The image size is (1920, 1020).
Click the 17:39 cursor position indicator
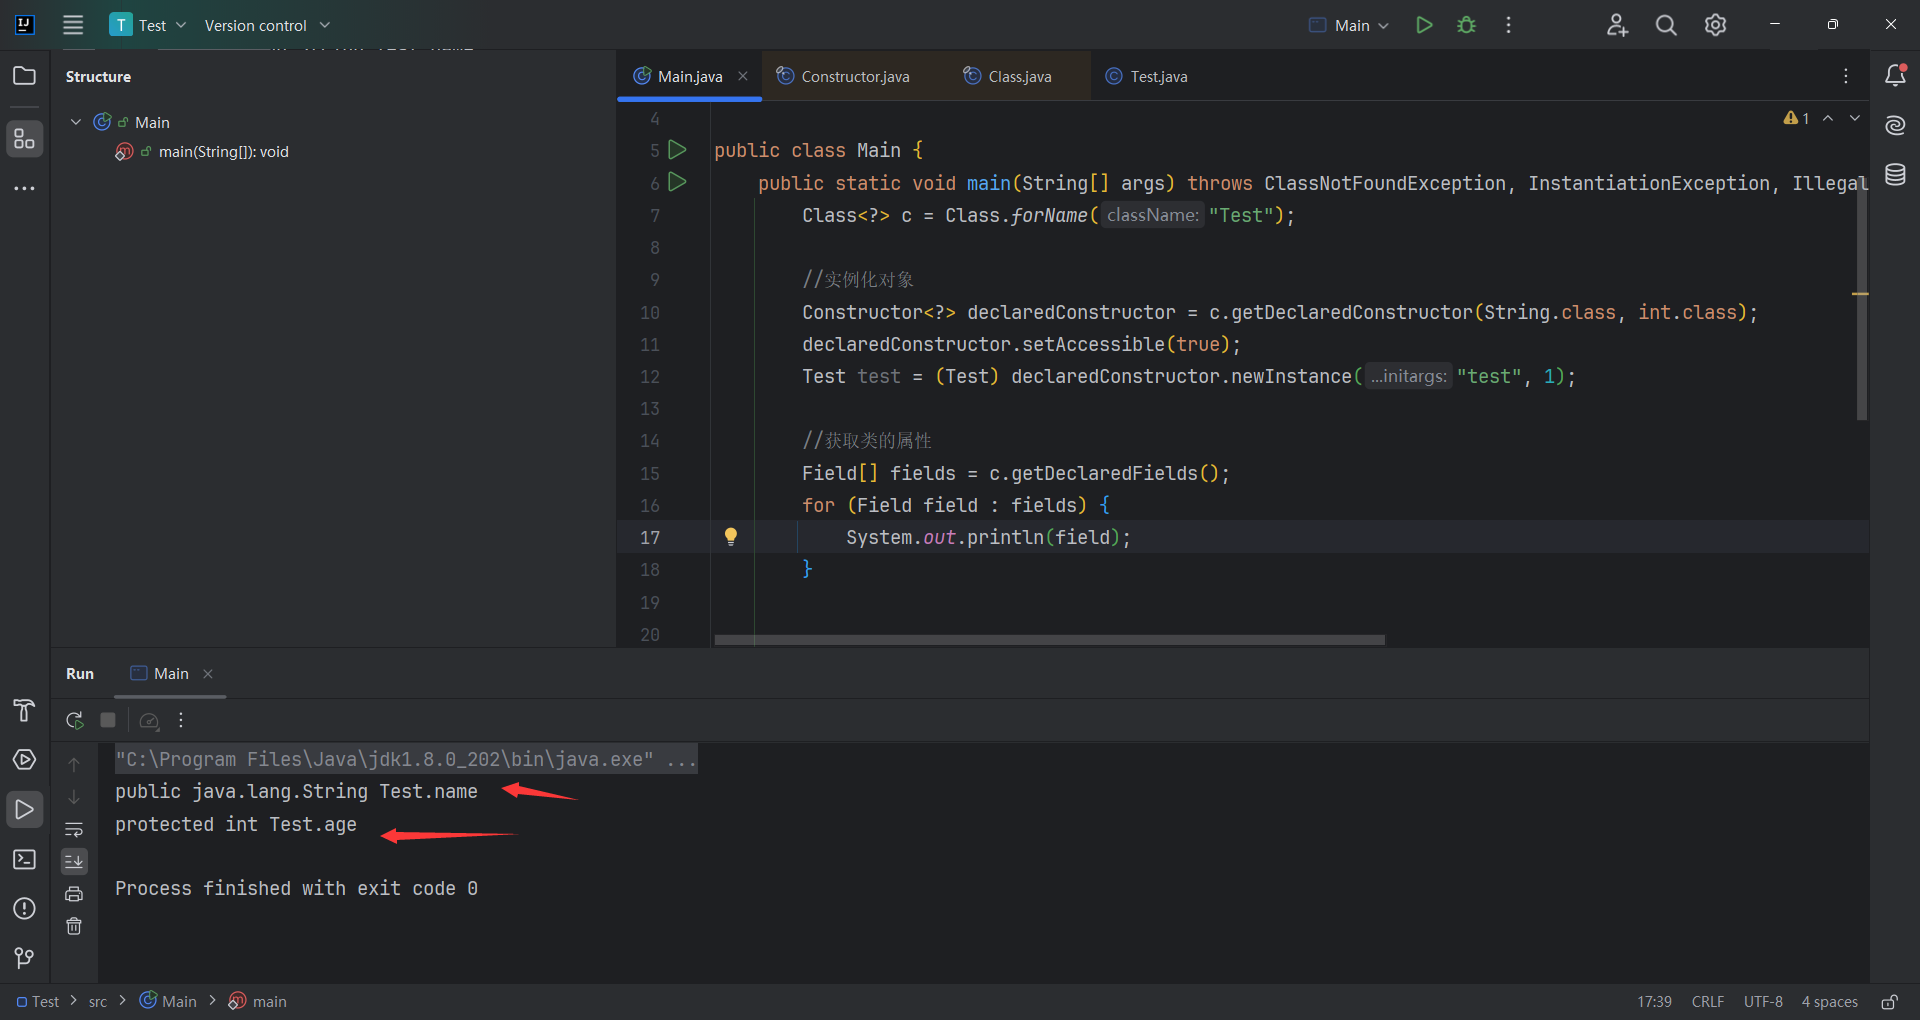point(1654,1001)
